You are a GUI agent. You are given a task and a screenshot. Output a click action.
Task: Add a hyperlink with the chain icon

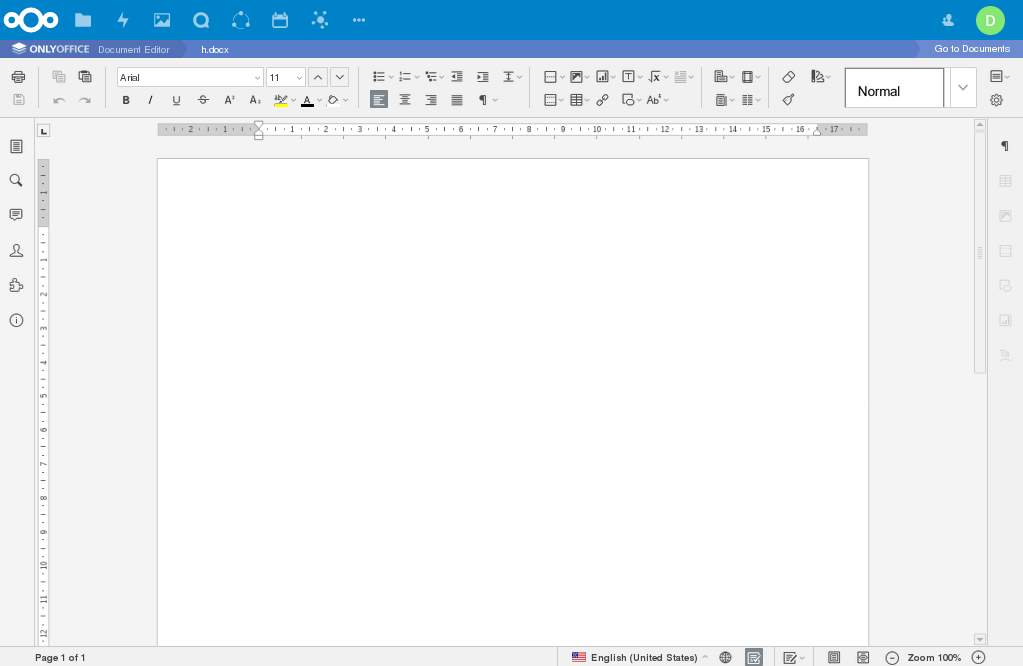[x=602, y=100]
